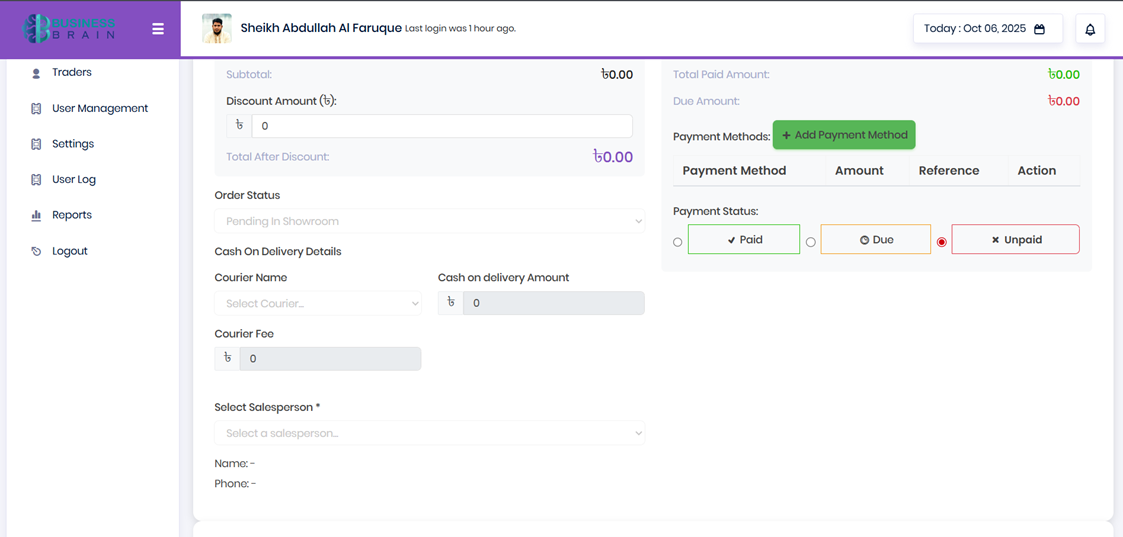This screenshot has width=1123, height=537.
Task: Open notifications bell icon
Action: (x=1090, y=29)
